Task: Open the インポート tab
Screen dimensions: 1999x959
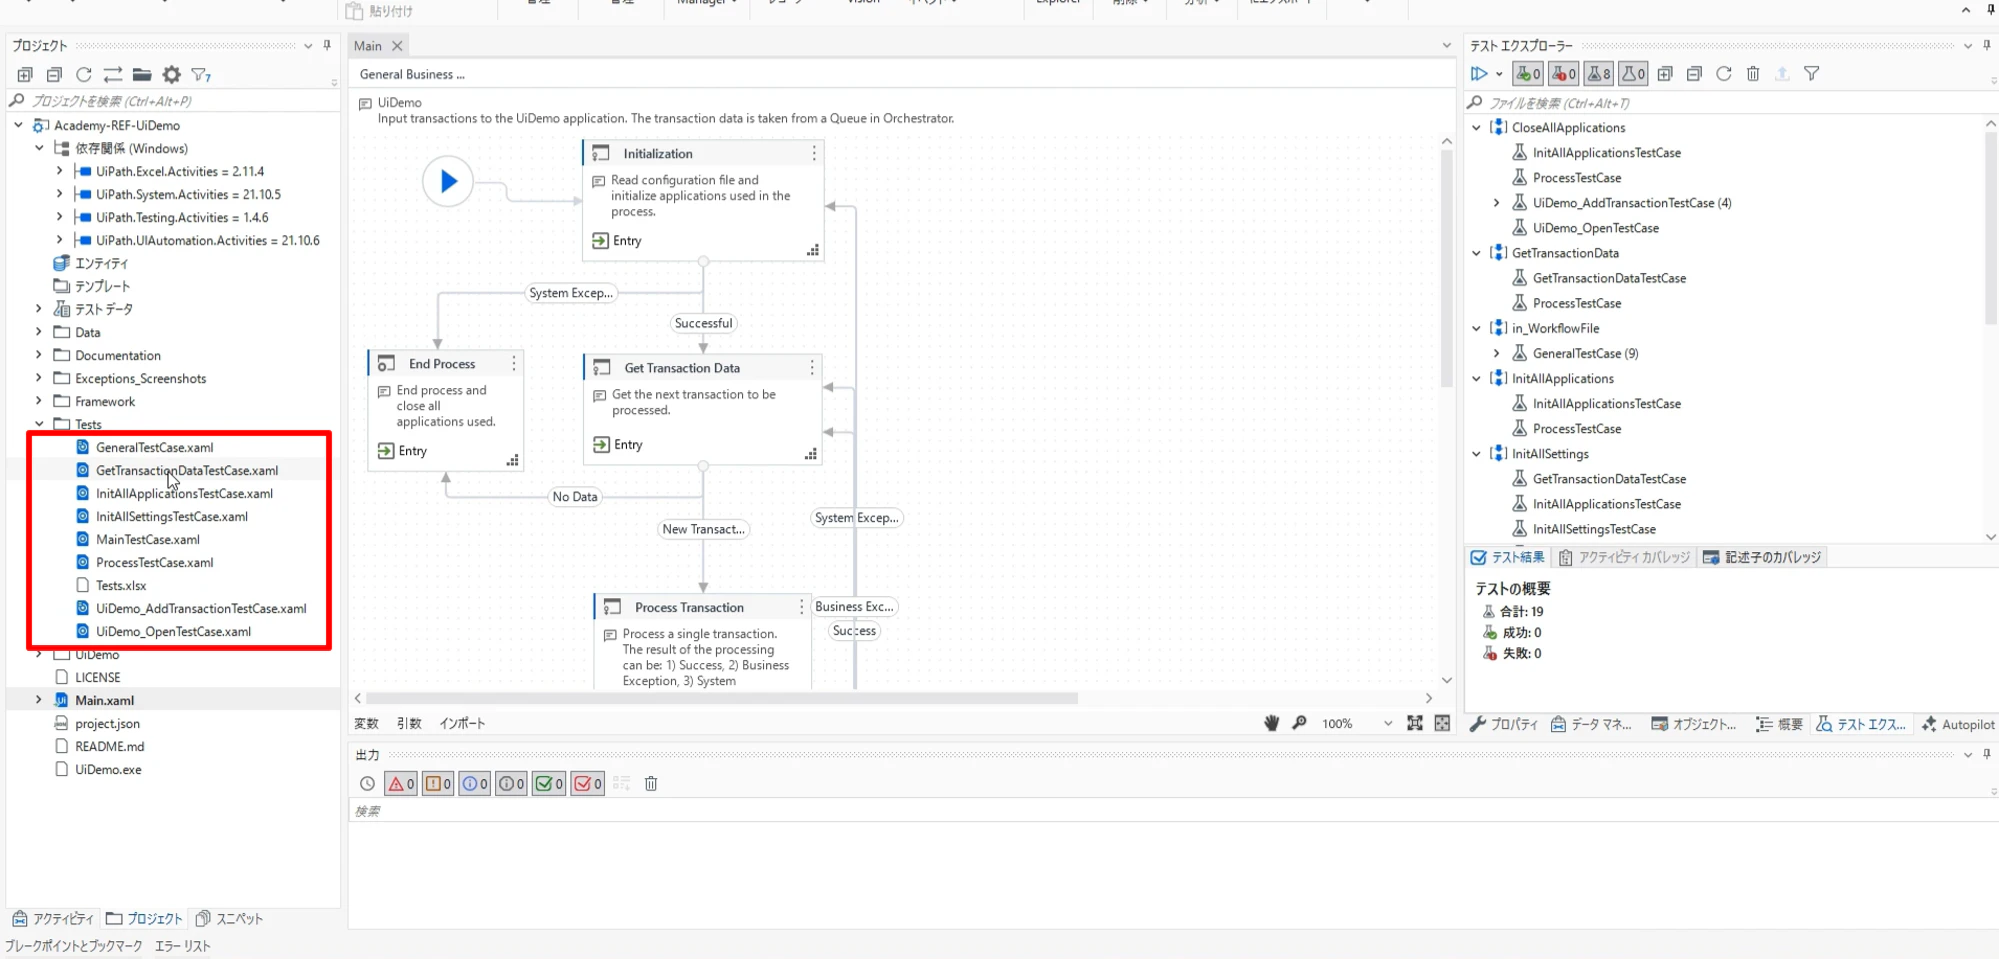Action: coord(462,723)
